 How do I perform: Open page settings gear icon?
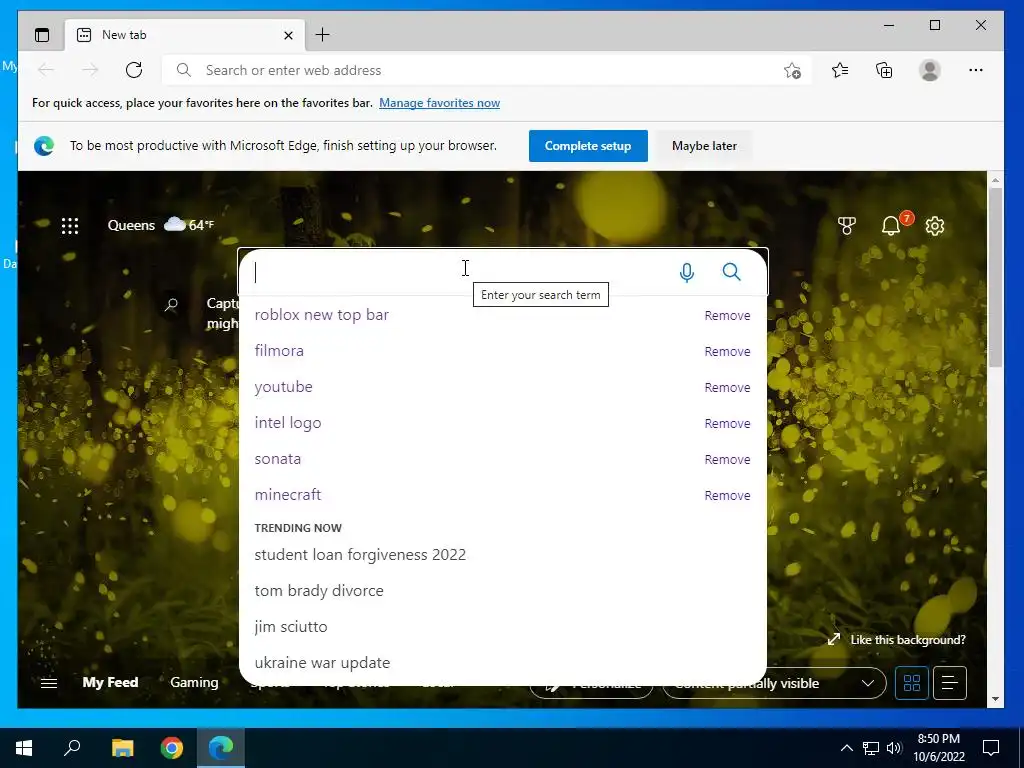[935, 226]
